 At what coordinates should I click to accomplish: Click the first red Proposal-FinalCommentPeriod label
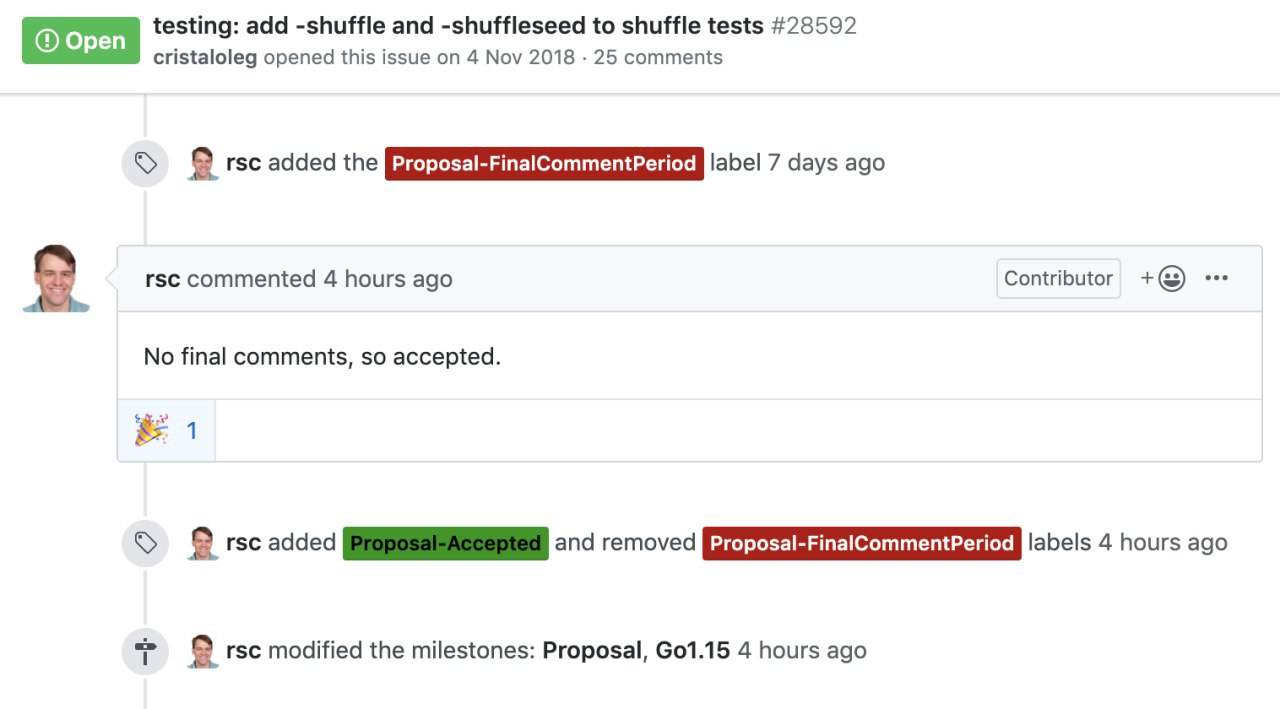coord(544,163)
